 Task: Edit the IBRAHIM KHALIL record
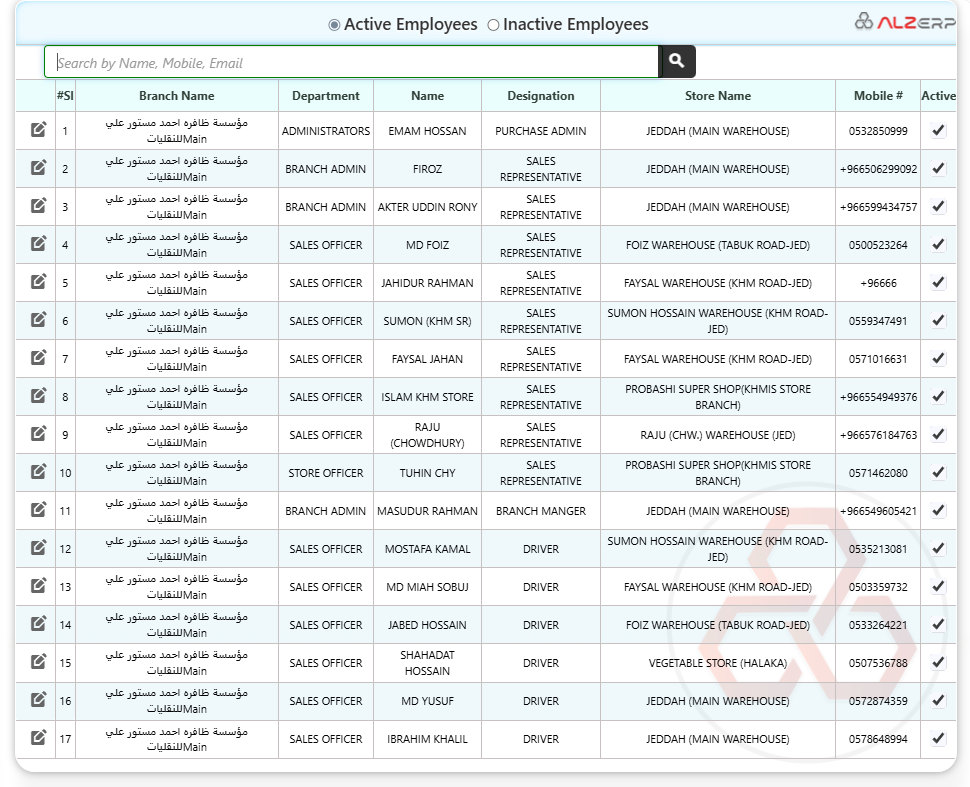[x=38, y=738]
